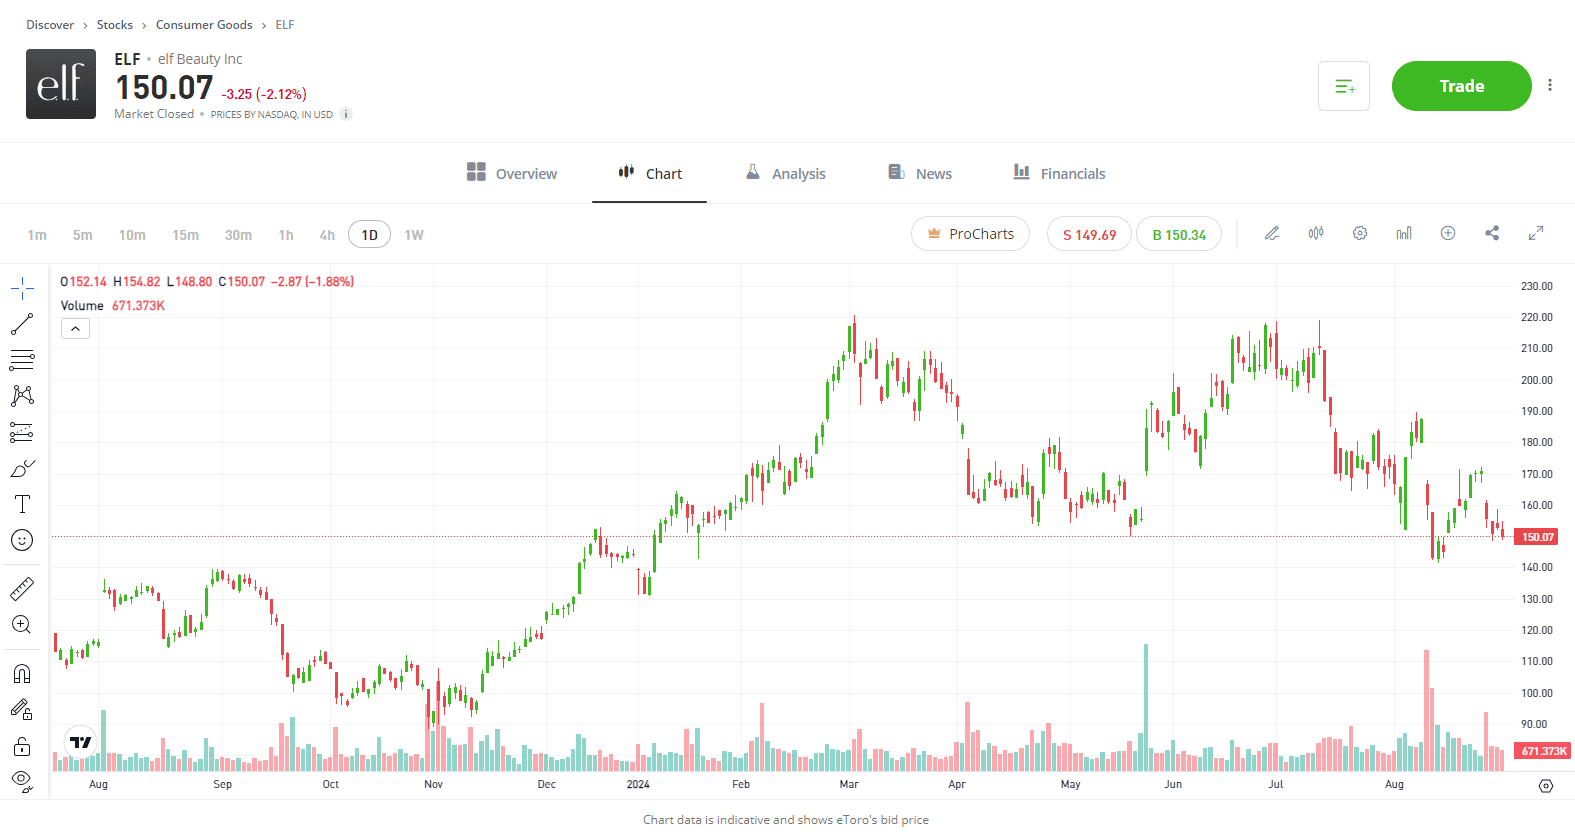
Task: Open the emoji icons tool
Action: 22,540
